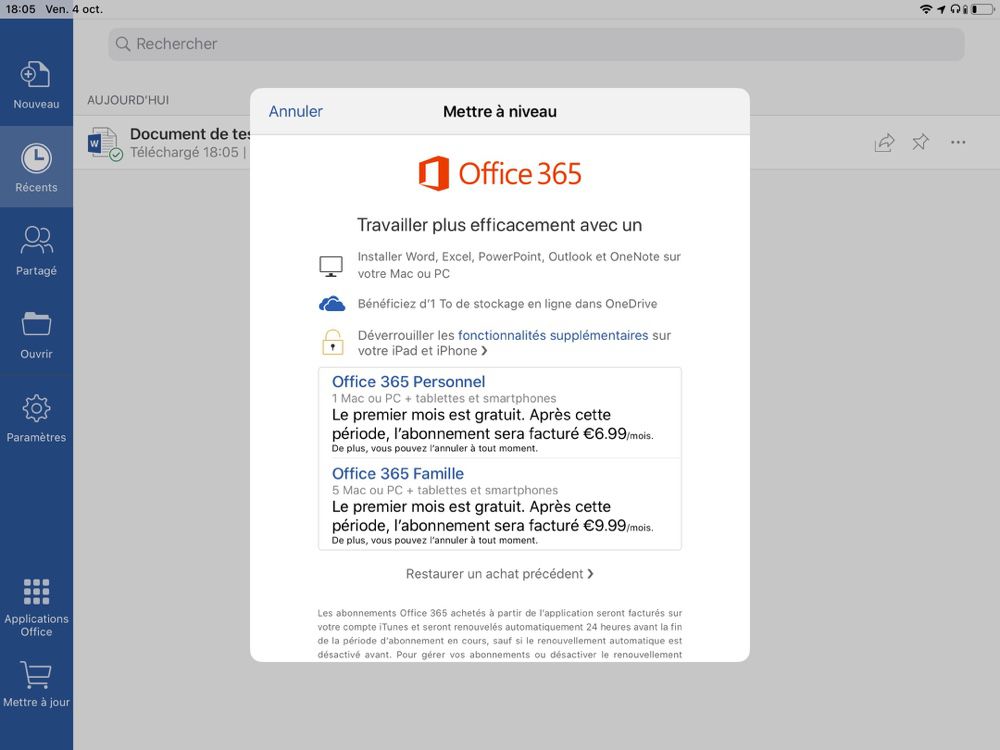Viewport: 1000px width, 750px height.
Task: Tap the battery status icon
Action: pyautogui.click(x=982, y=9)
